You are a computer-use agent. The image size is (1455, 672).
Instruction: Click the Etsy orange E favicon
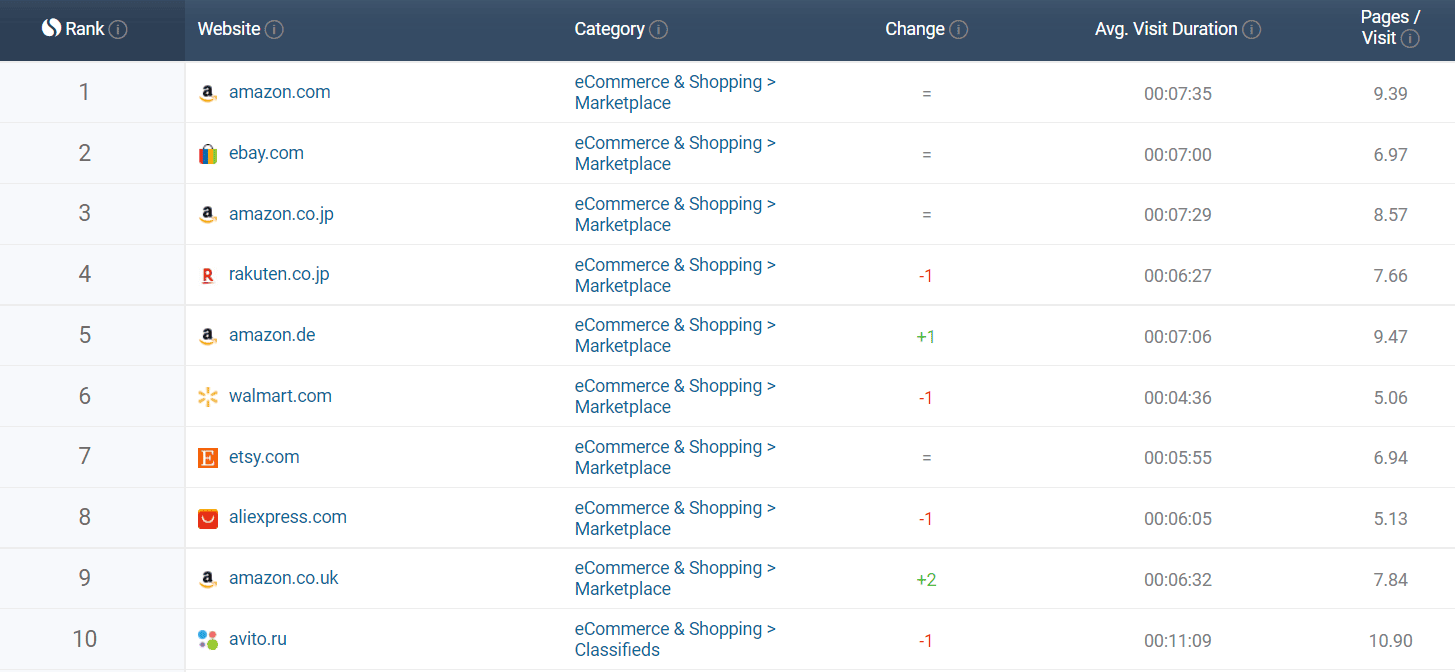coord(208,458)
